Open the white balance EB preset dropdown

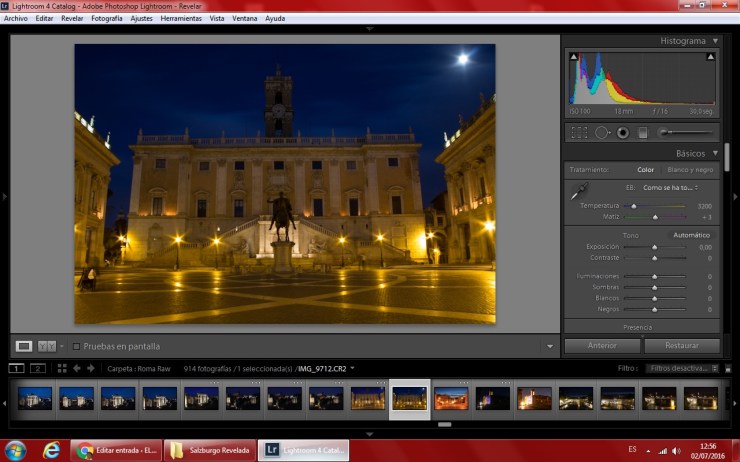point(670,187)
